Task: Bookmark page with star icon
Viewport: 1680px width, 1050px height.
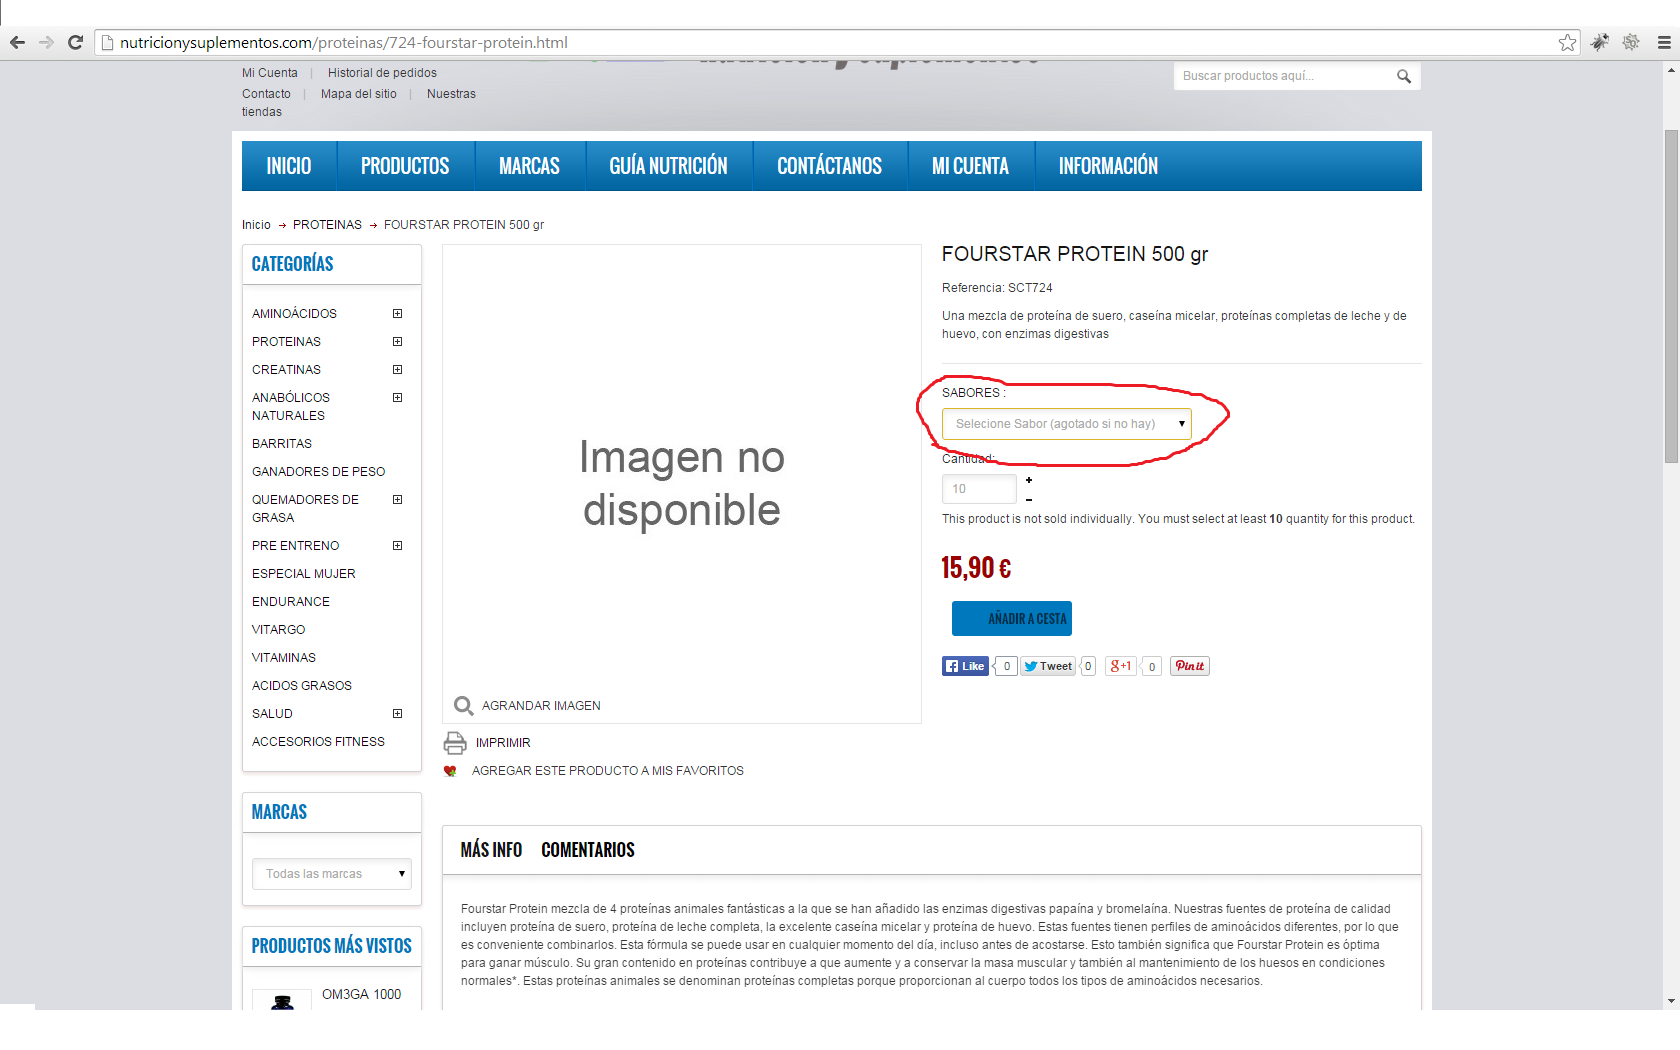Action: point(1567,42)
